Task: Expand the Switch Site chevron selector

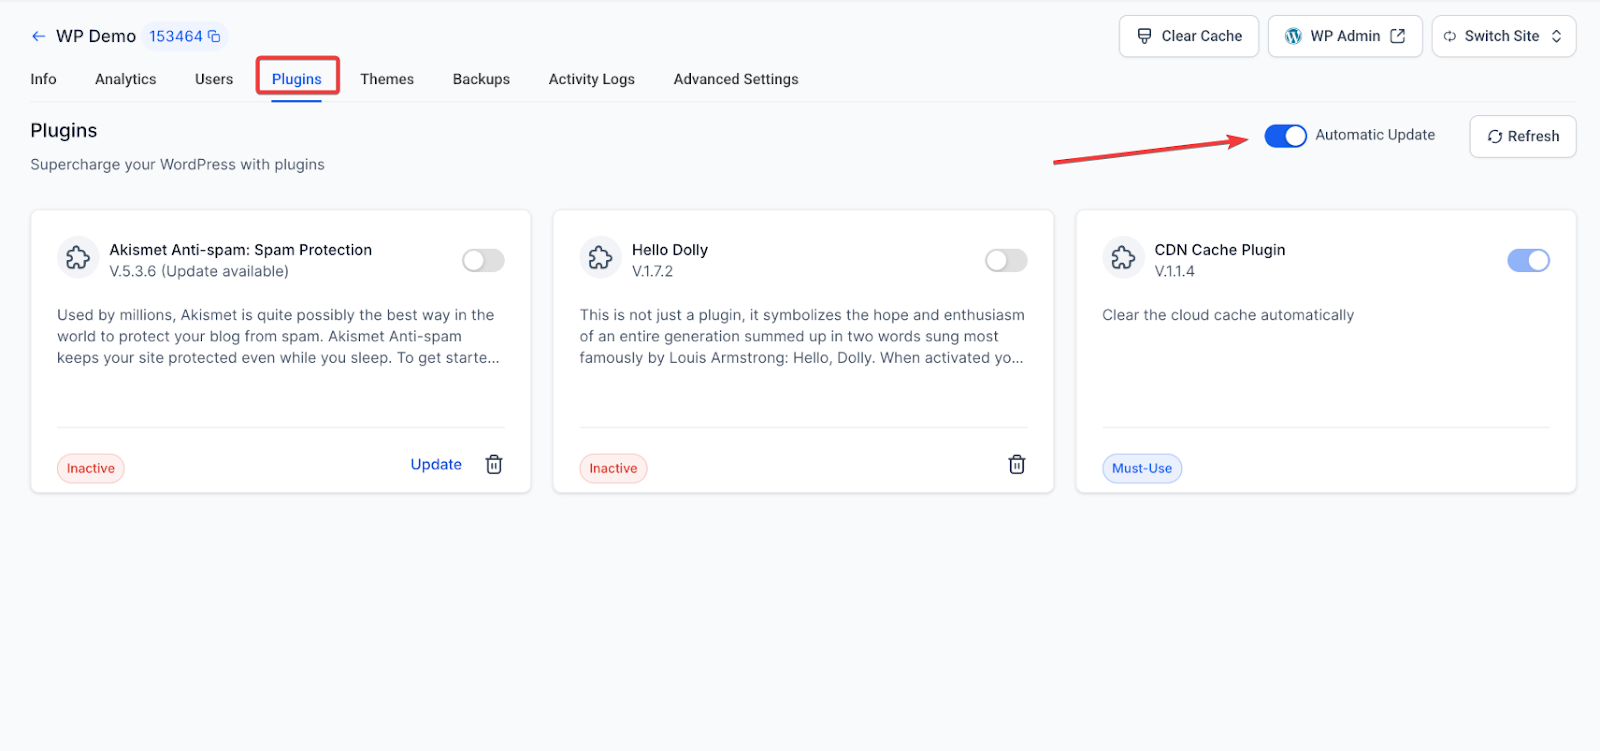Action: (1556, 36)
